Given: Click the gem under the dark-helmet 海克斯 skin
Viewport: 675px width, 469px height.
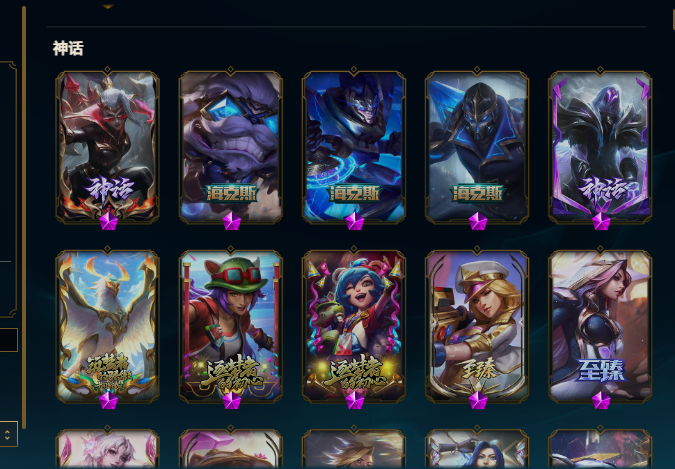Looking at the screenshot, I should click(x=477, y=221).
